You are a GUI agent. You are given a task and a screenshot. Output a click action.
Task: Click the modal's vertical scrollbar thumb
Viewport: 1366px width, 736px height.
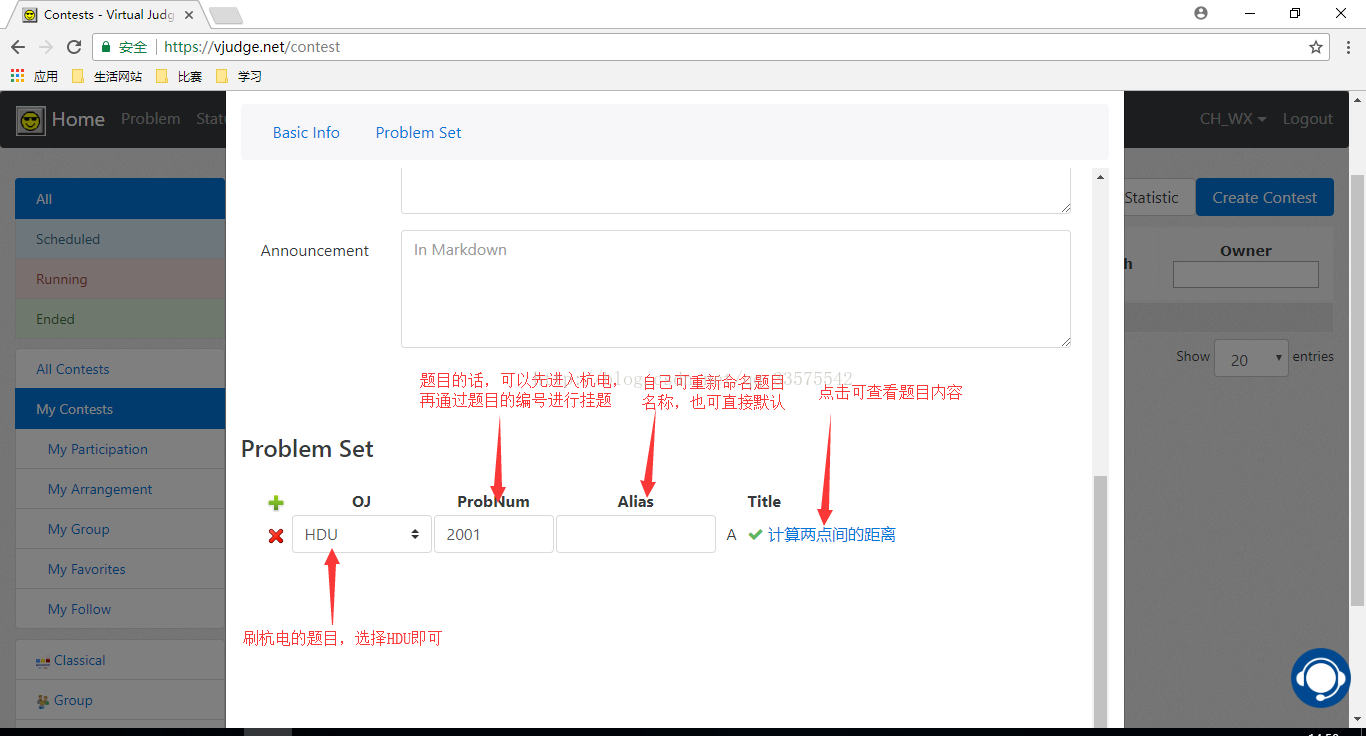pyautogui.click(x=1101, y=600)
